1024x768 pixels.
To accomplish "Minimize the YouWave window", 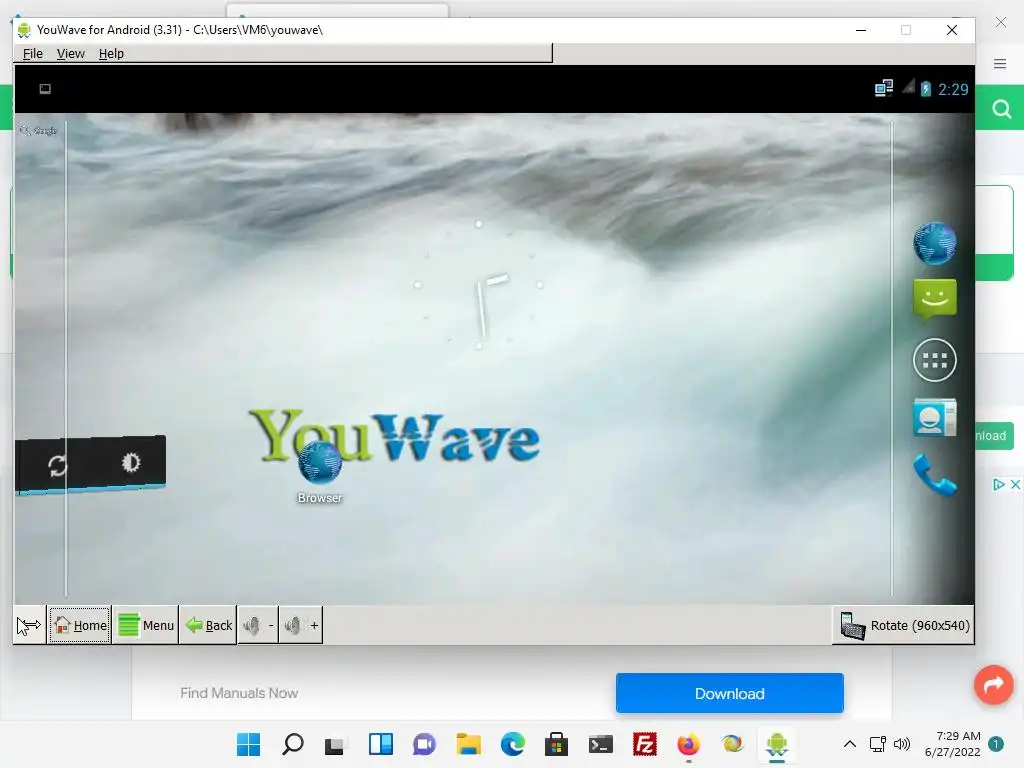I will pyautogui.click(x=861, y=30).
